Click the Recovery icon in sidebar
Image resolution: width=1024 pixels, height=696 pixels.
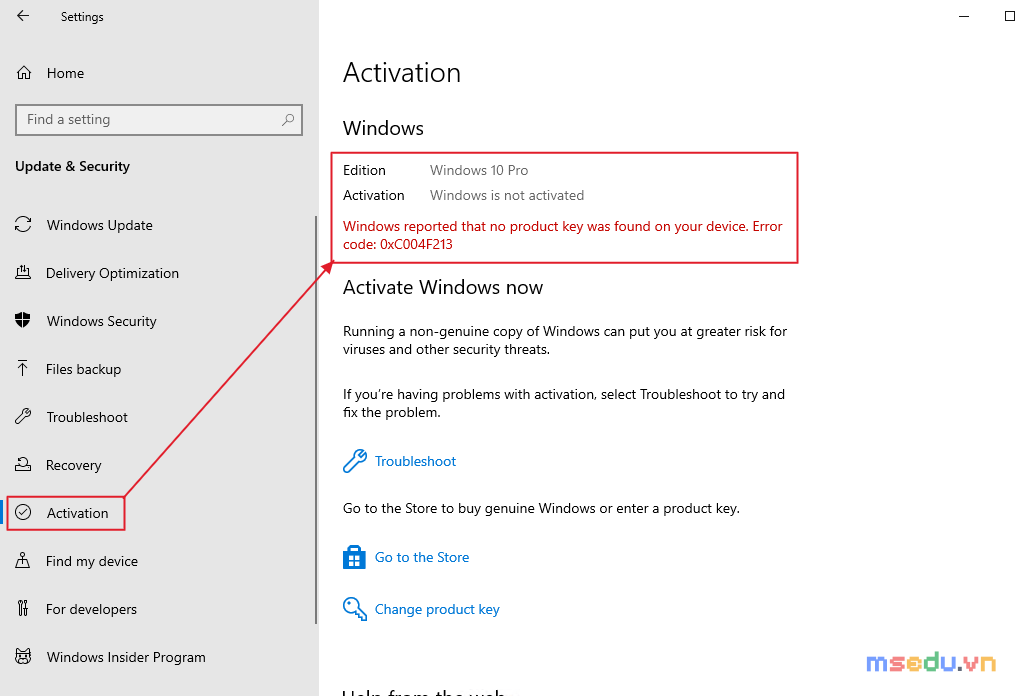[x=23, y=464]
